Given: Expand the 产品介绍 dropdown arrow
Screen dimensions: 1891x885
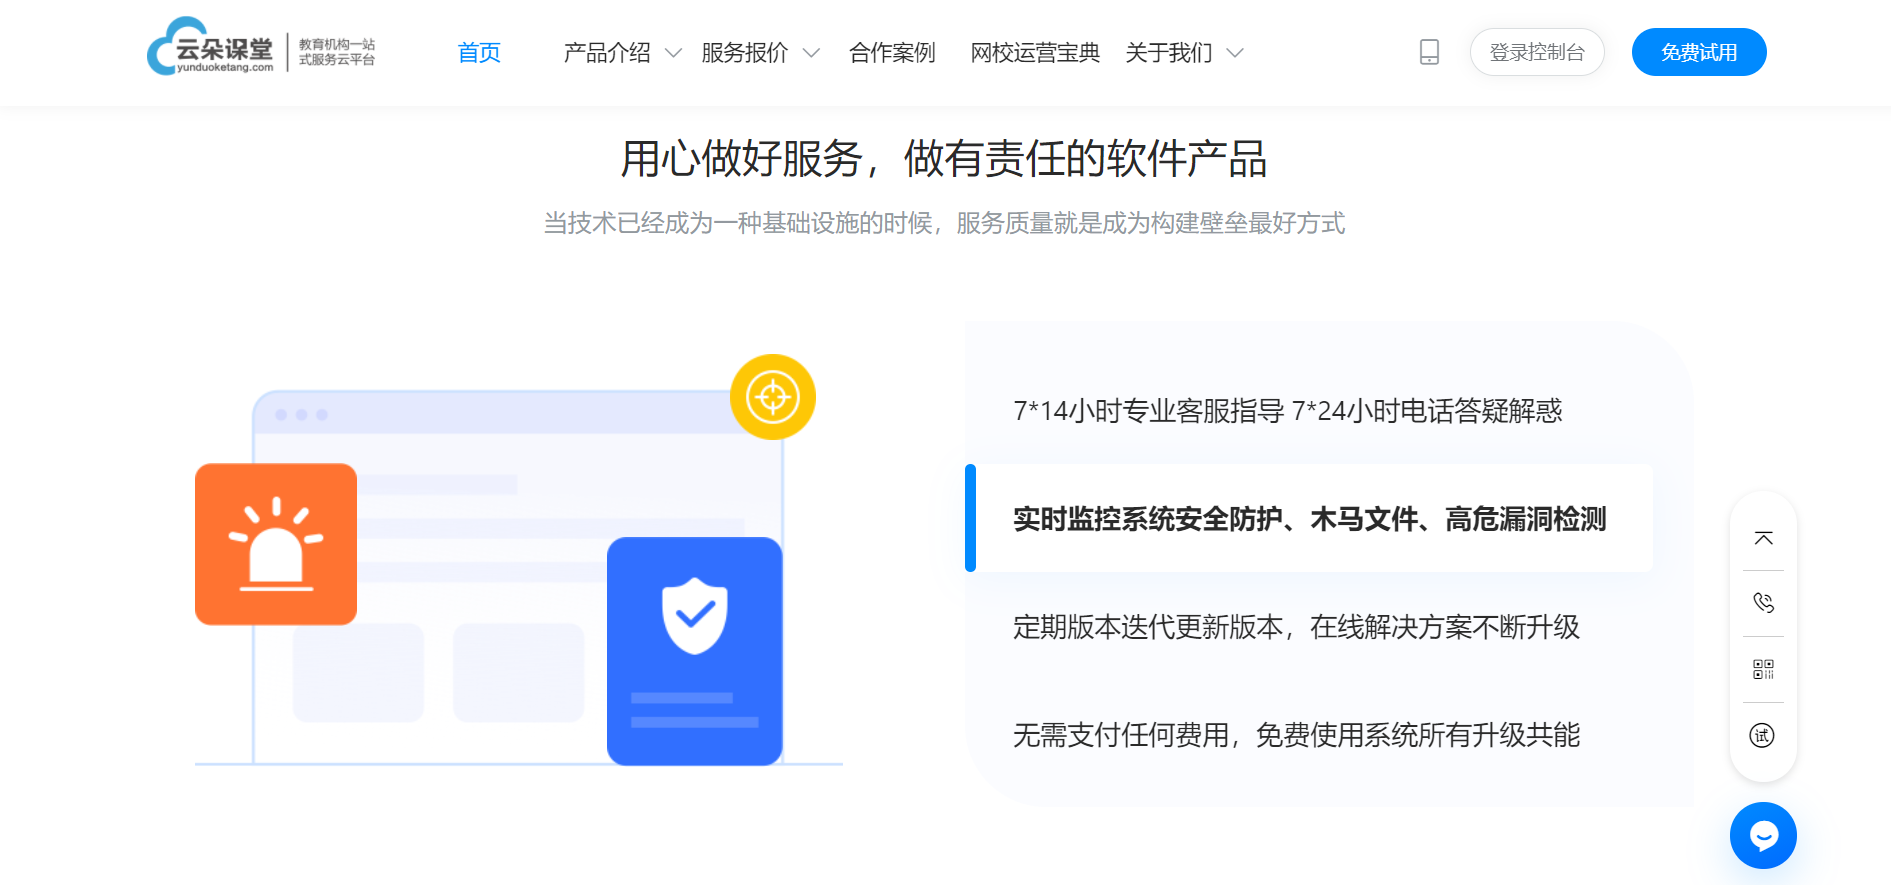Looking at the screenshot, I should tap(673, 53).
